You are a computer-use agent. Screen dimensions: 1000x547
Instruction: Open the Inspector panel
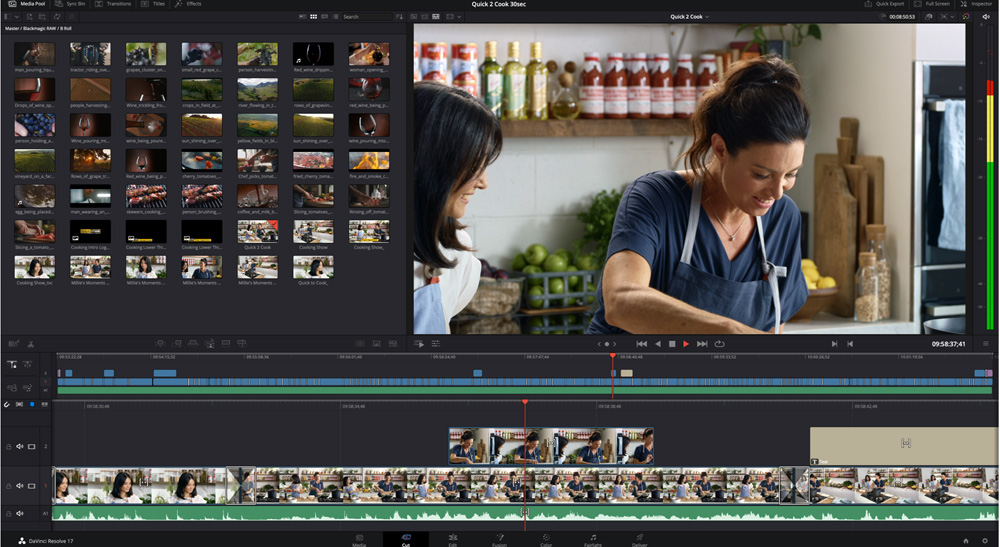977,4
